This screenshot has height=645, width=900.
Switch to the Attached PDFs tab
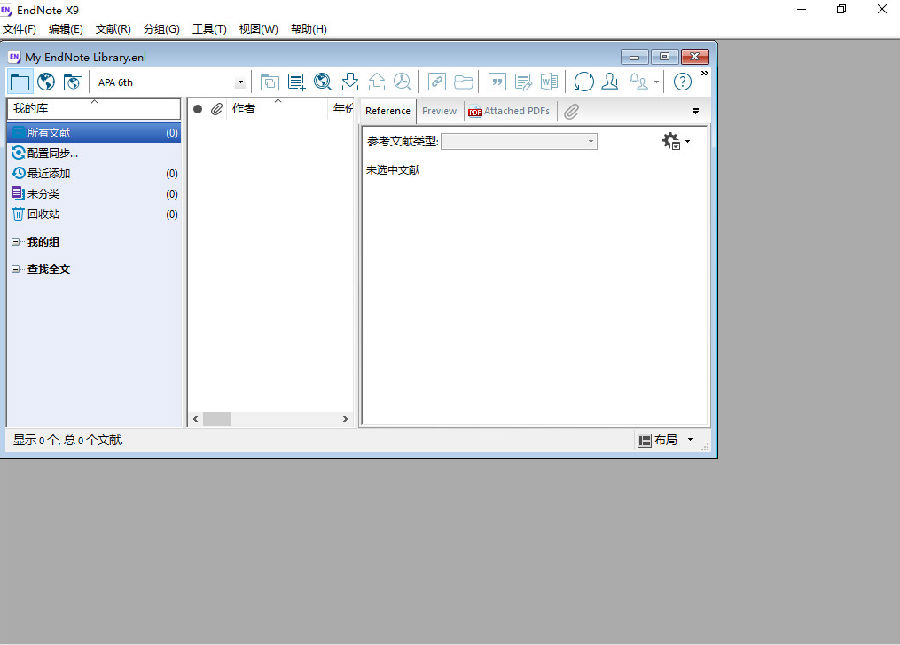(509, 111)
